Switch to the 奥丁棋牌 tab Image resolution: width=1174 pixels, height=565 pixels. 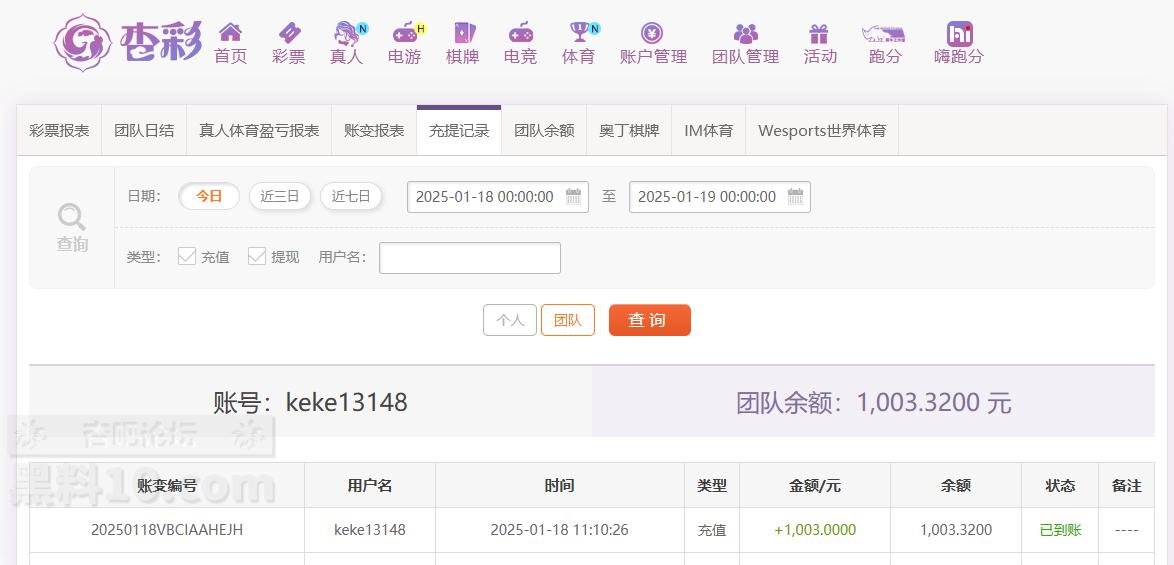click(630, 130)
